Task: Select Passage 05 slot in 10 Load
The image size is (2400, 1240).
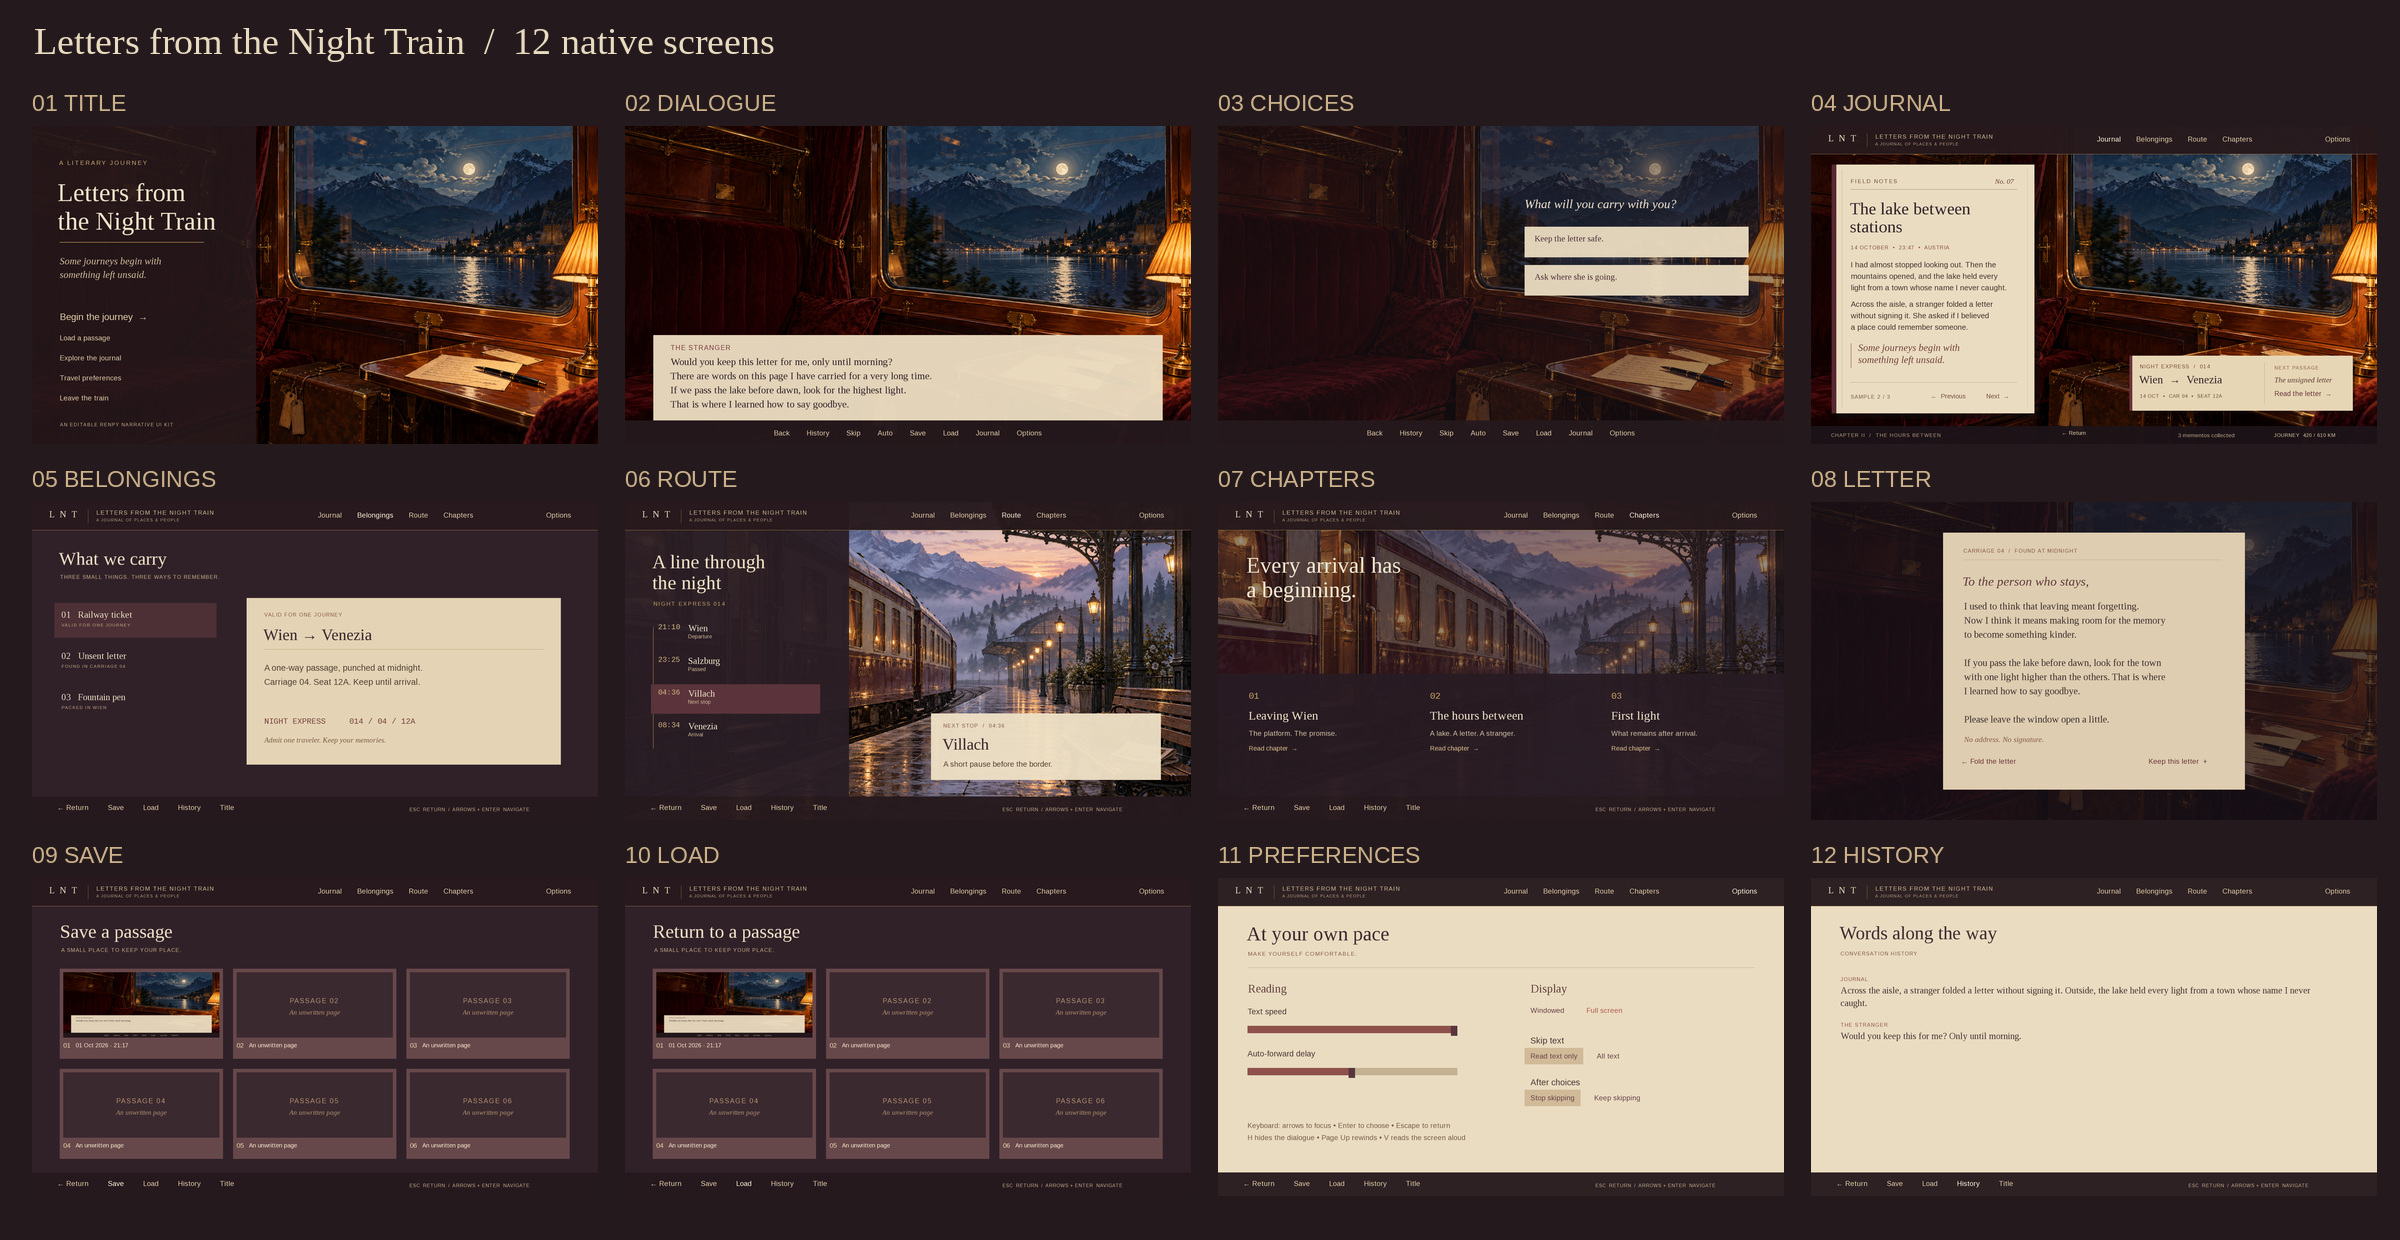Action: pyautogui.click(x=907, y=1114)
